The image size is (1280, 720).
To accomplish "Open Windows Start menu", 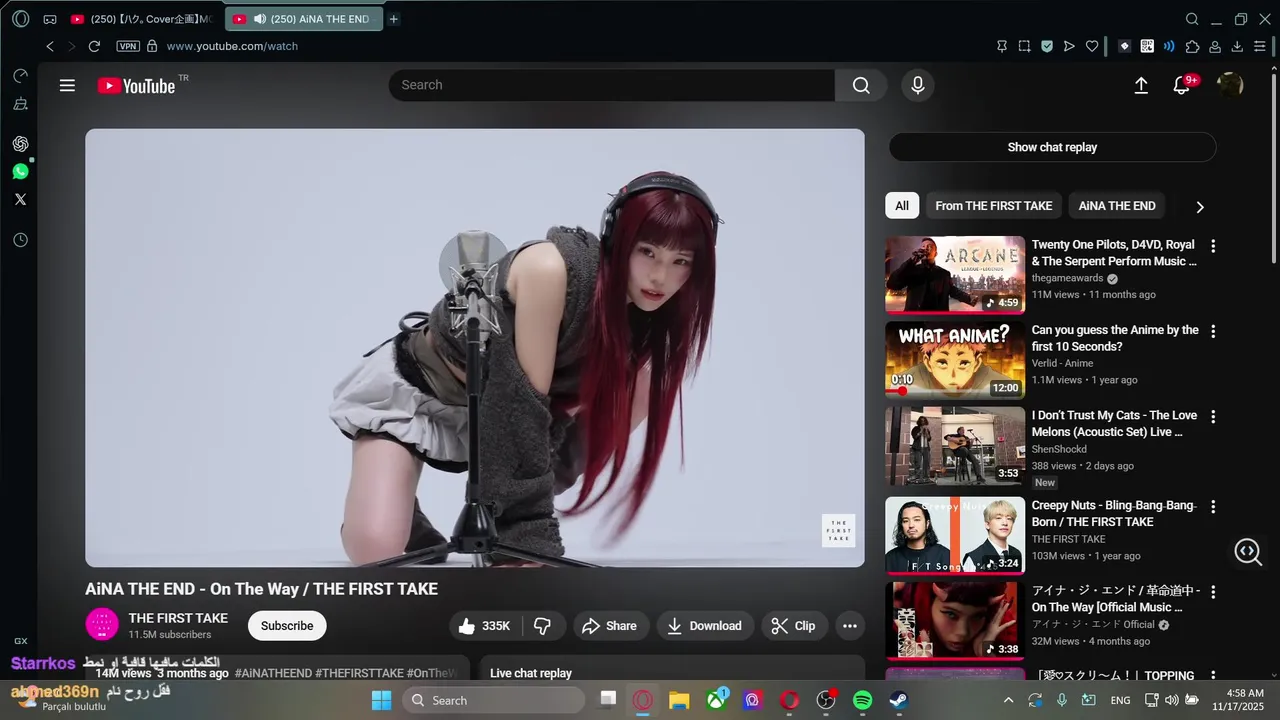I will pos(382,700).
